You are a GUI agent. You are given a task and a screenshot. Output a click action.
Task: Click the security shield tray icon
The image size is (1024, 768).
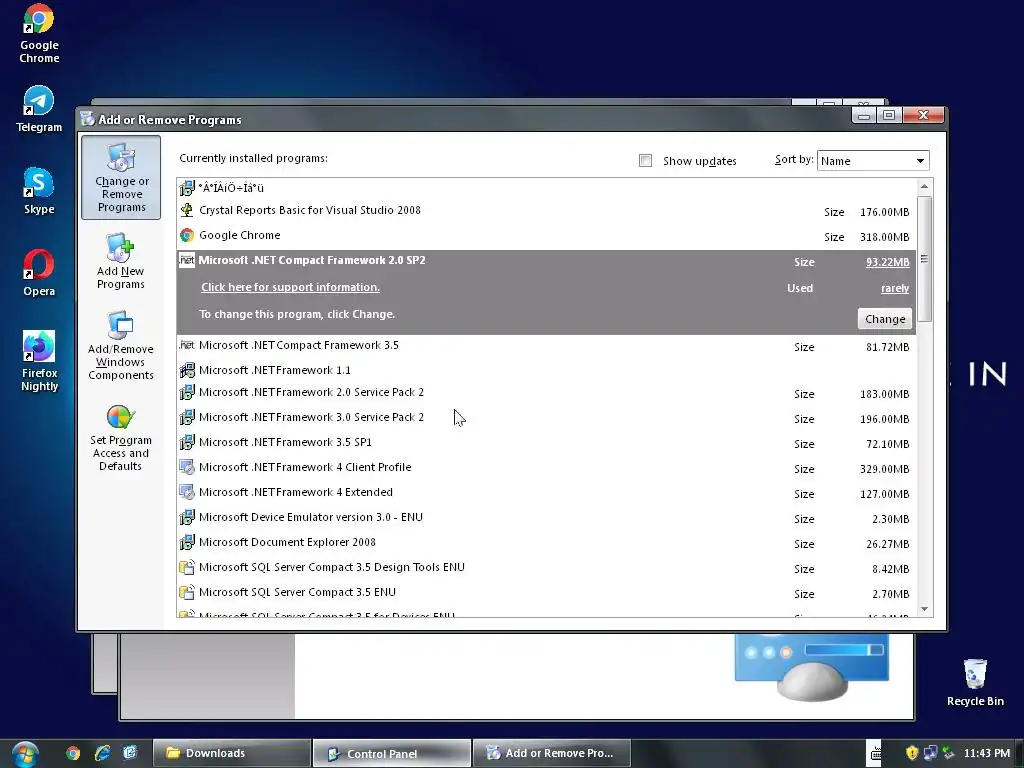click(912, 753)
